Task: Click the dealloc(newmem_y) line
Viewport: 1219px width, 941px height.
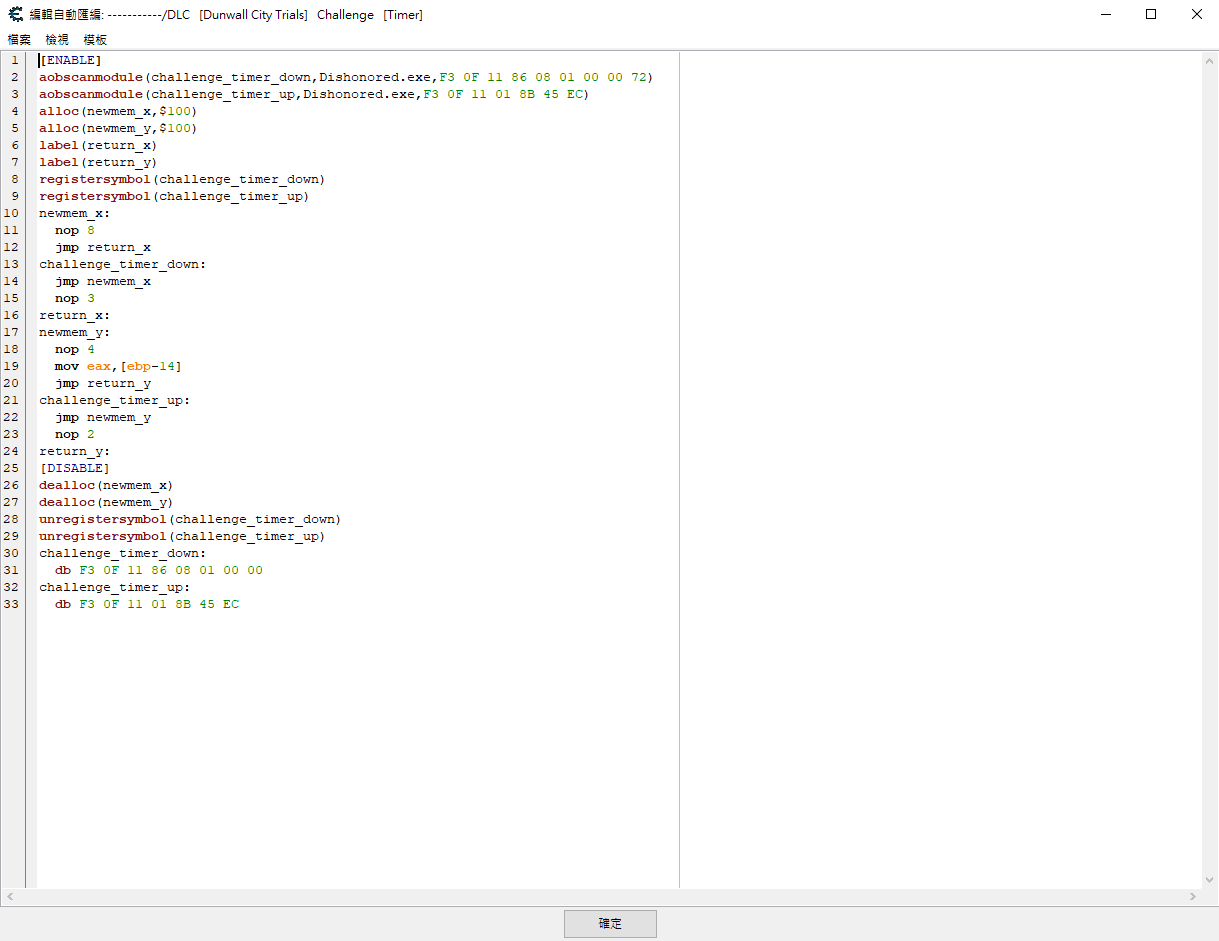Action: [106, 502]
